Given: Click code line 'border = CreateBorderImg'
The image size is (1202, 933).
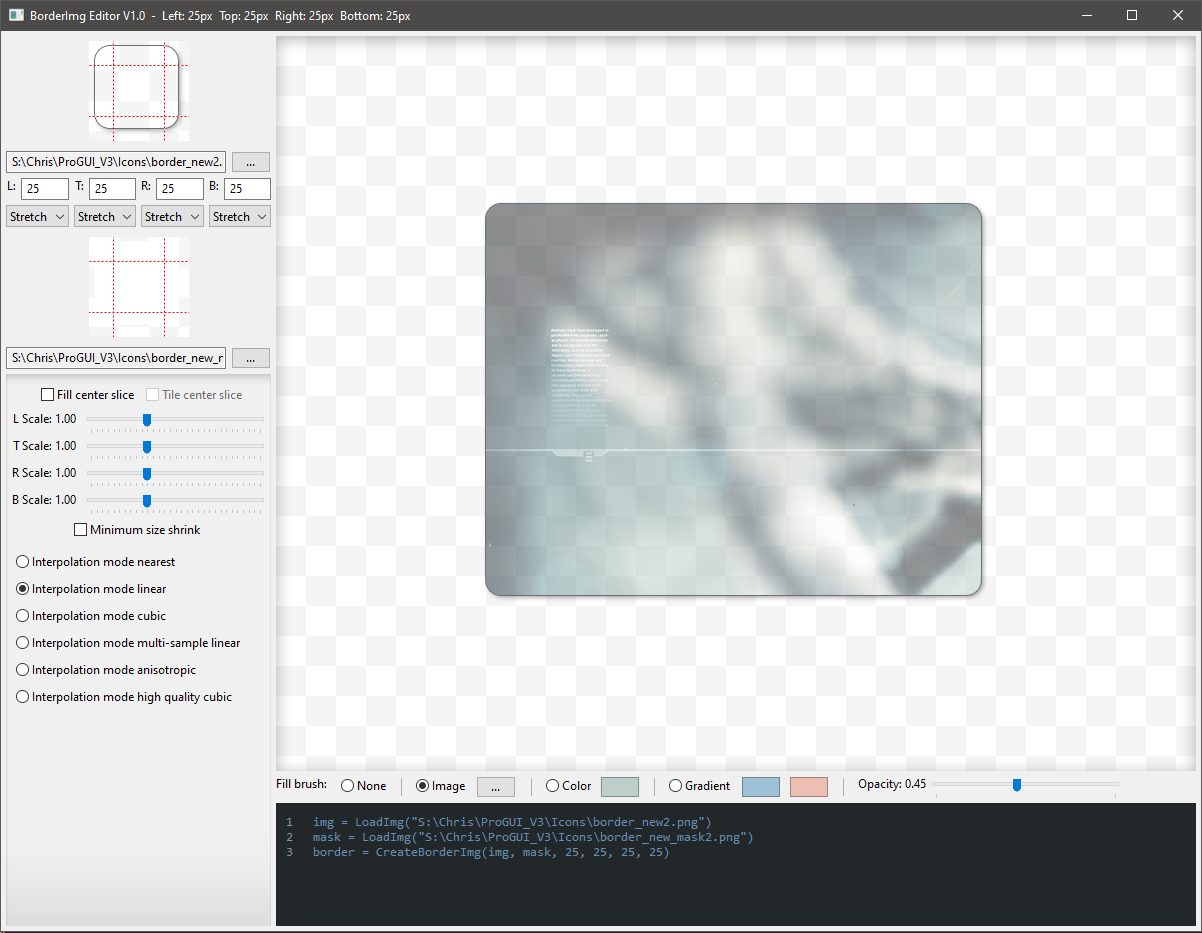Looking at the screenshot, I should tap(491, 853).
